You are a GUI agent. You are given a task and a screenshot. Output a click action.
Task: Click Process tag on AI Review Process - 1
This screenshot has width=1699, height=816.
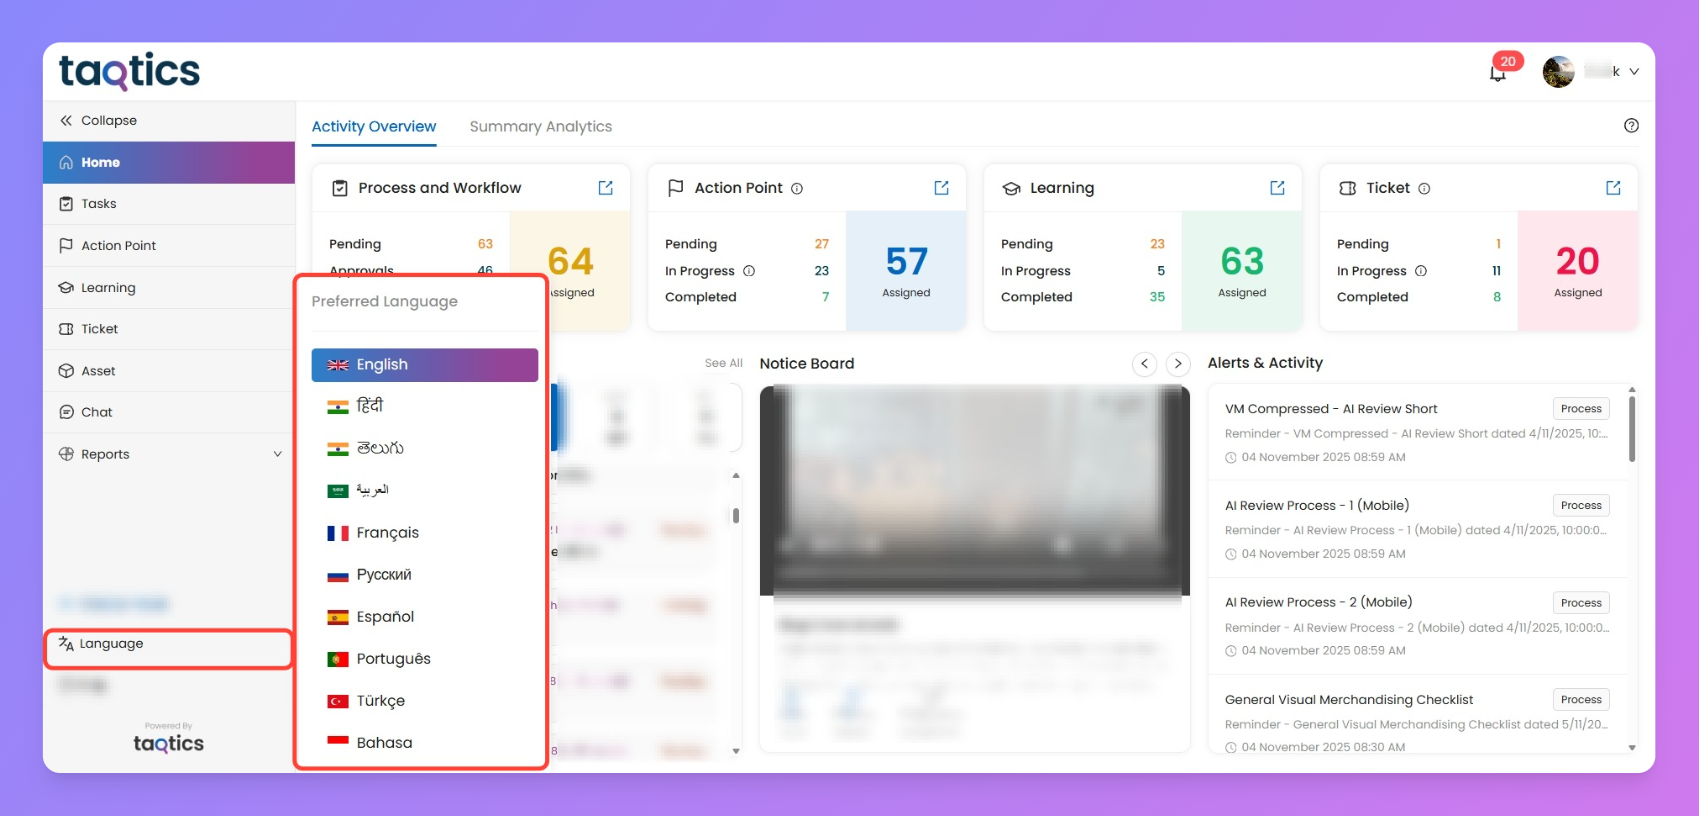point(1581,506)
